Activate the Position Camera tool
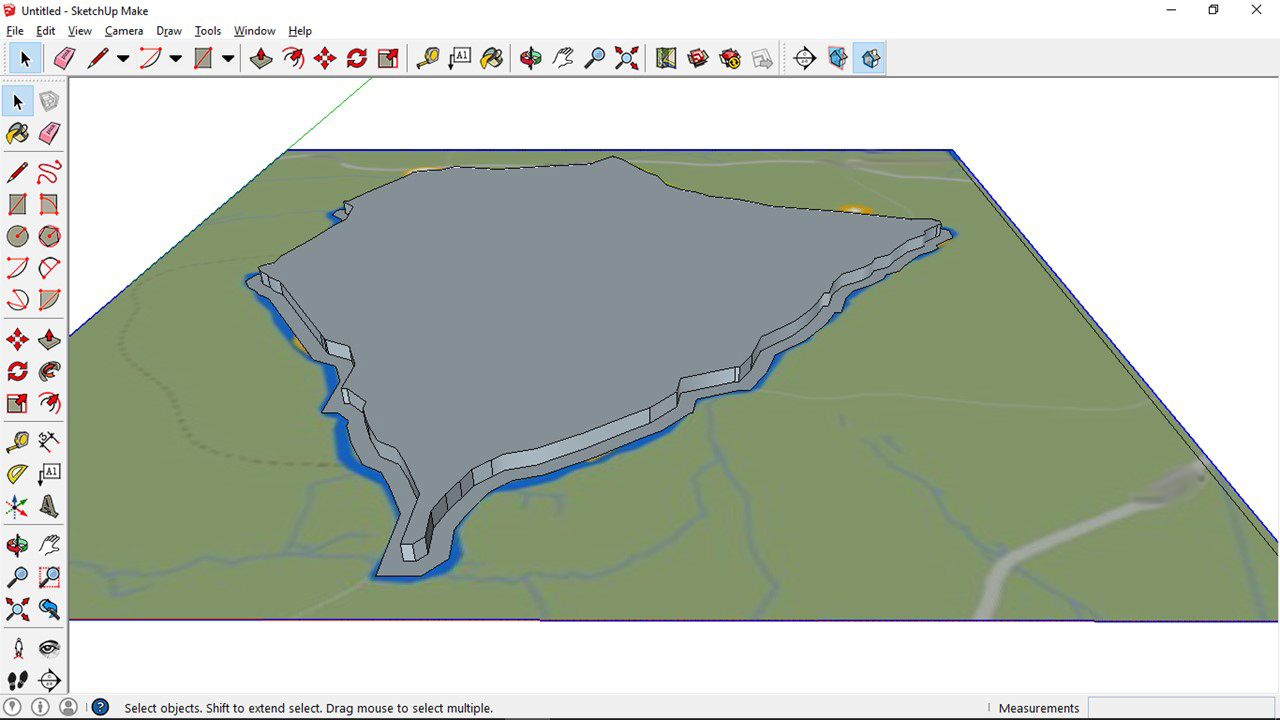The height and width of the screenshot is (720, 1280). pos(17,648)
